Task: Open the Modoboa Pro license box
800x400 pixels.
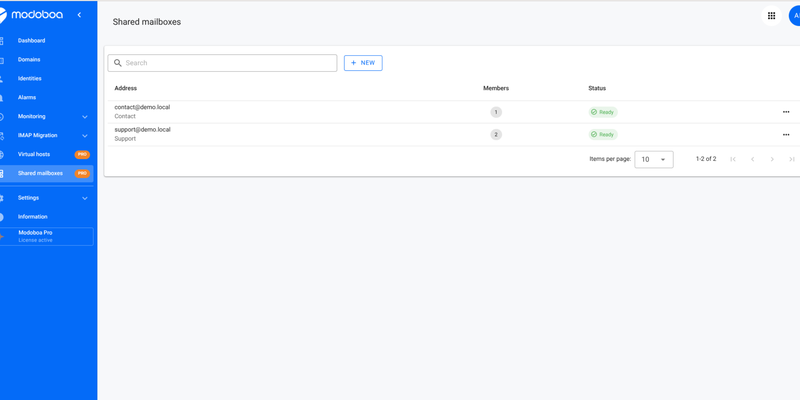Action: 46,236
